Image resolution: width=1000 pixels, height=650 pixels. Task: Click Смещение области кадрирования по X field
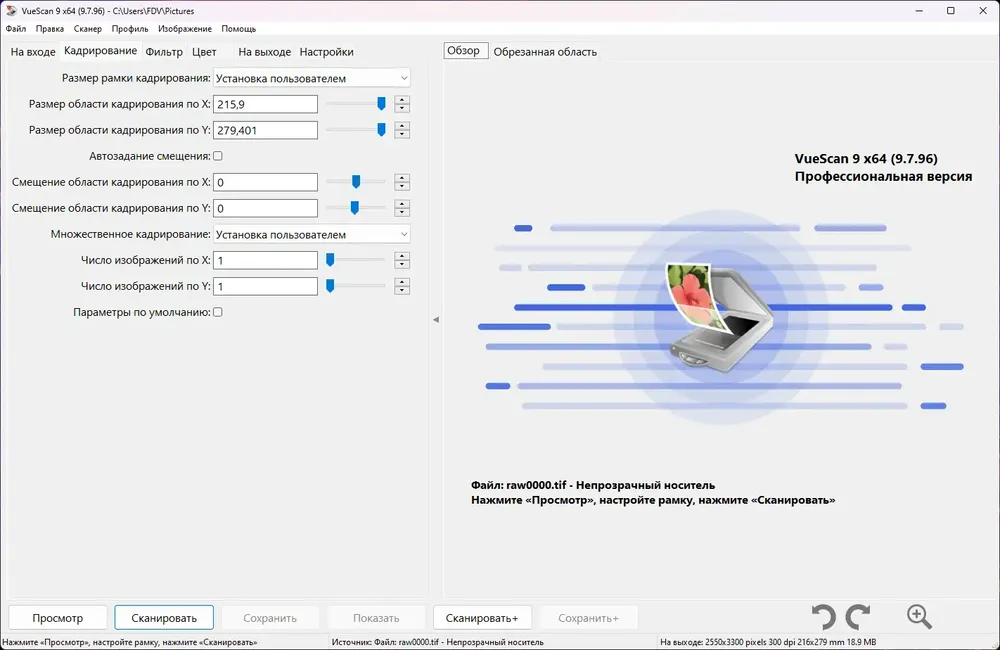point(265,182)
